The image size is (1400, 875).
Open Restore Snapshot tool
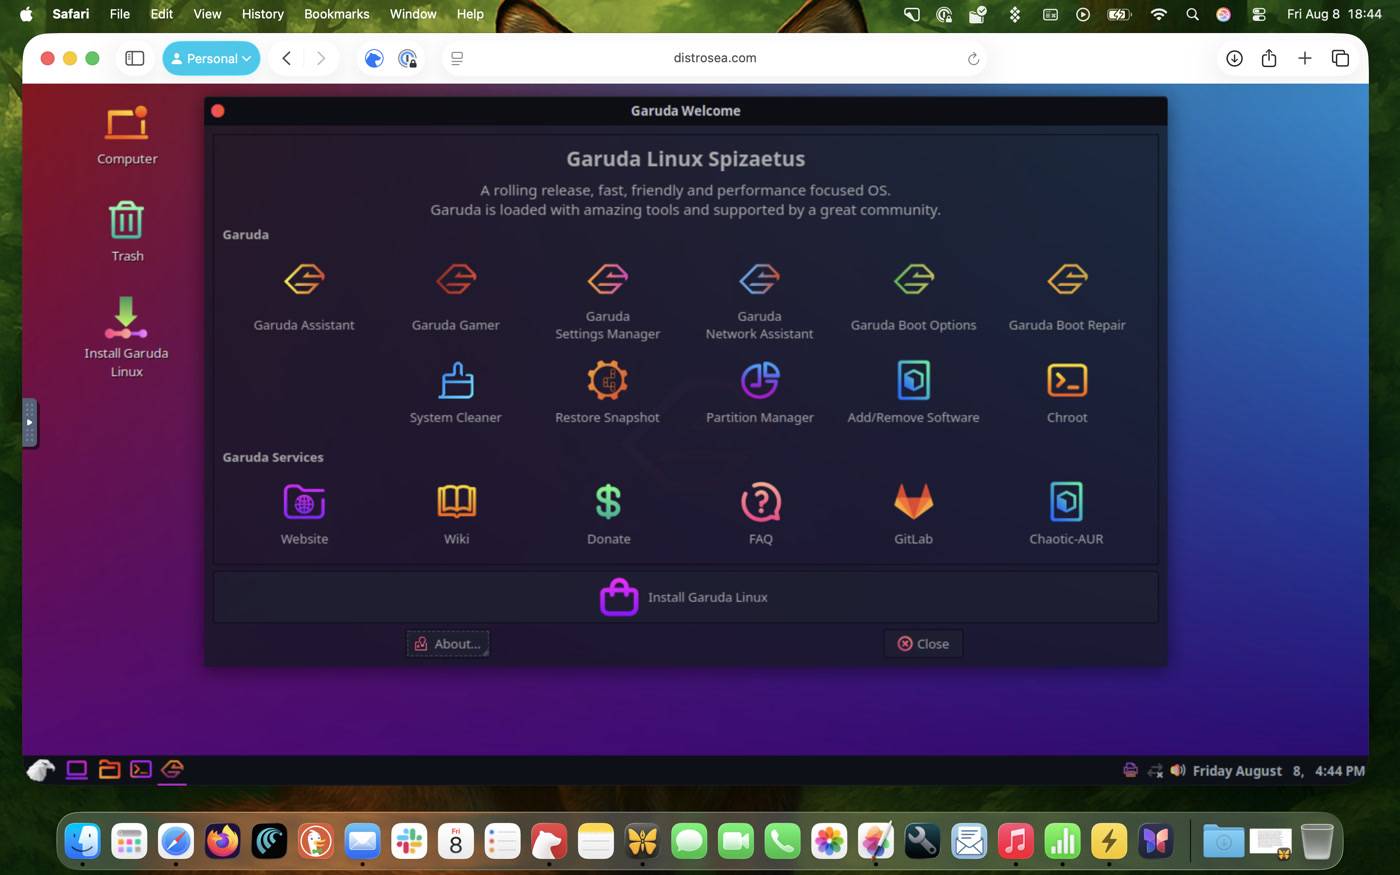tap(608, 393)
